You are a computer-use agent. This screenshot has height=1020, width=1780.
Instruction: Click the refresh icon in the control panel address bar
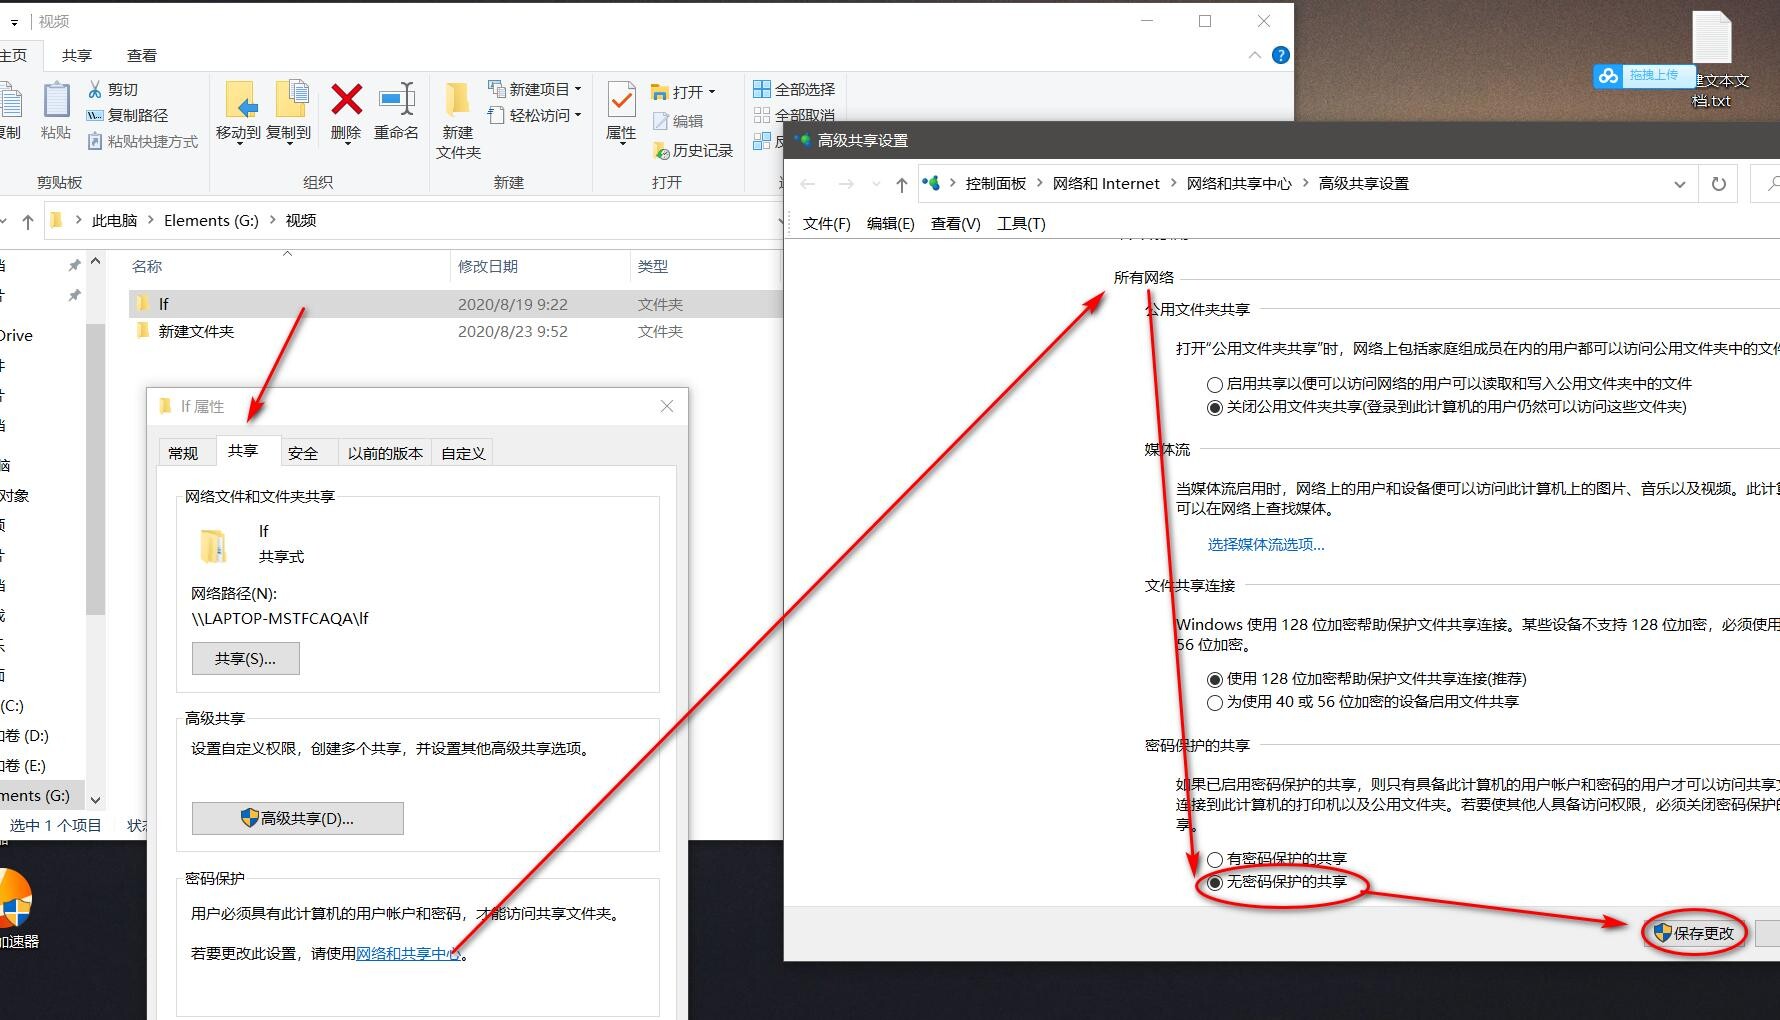pyautogui.click(x=1718, y=184)
